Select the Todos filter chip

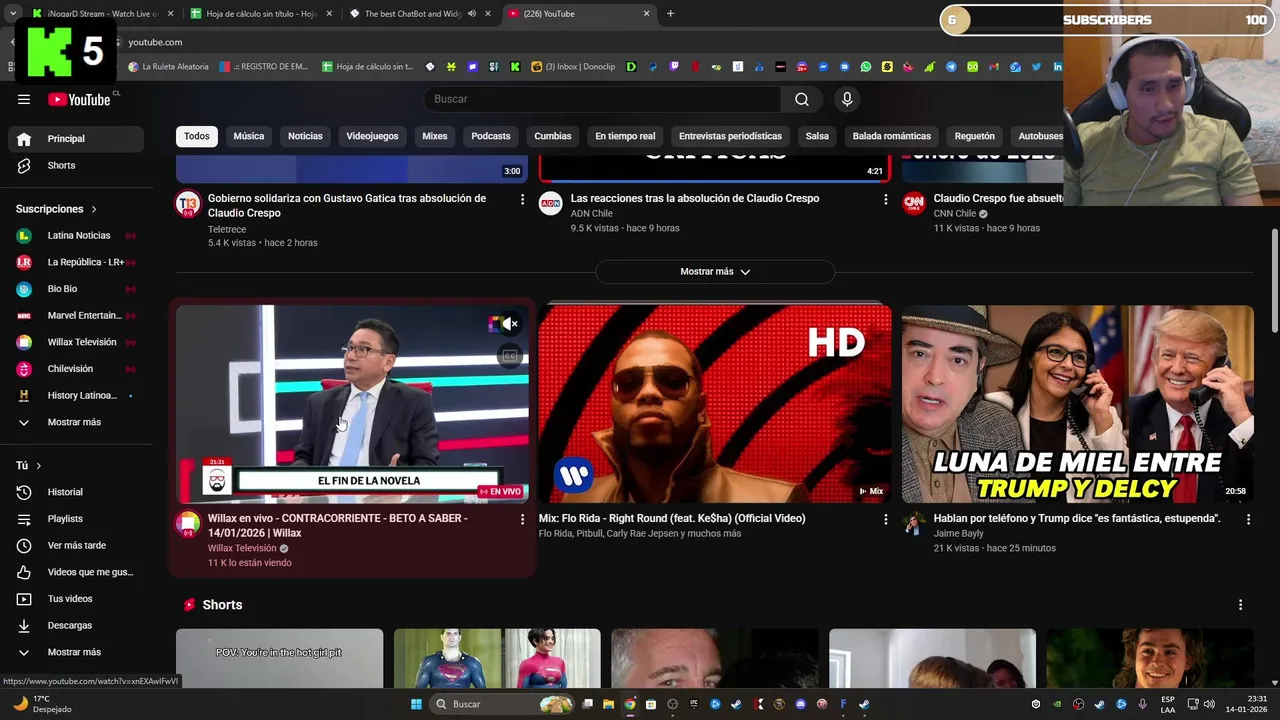point(197,136)
